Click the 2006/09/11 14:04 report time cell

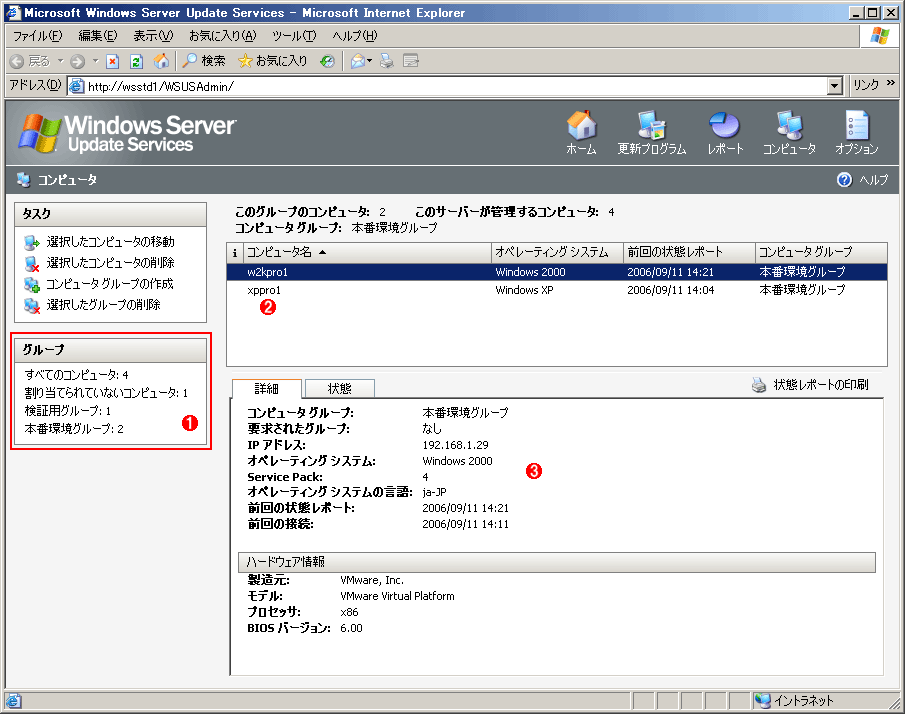click(671, 290)
